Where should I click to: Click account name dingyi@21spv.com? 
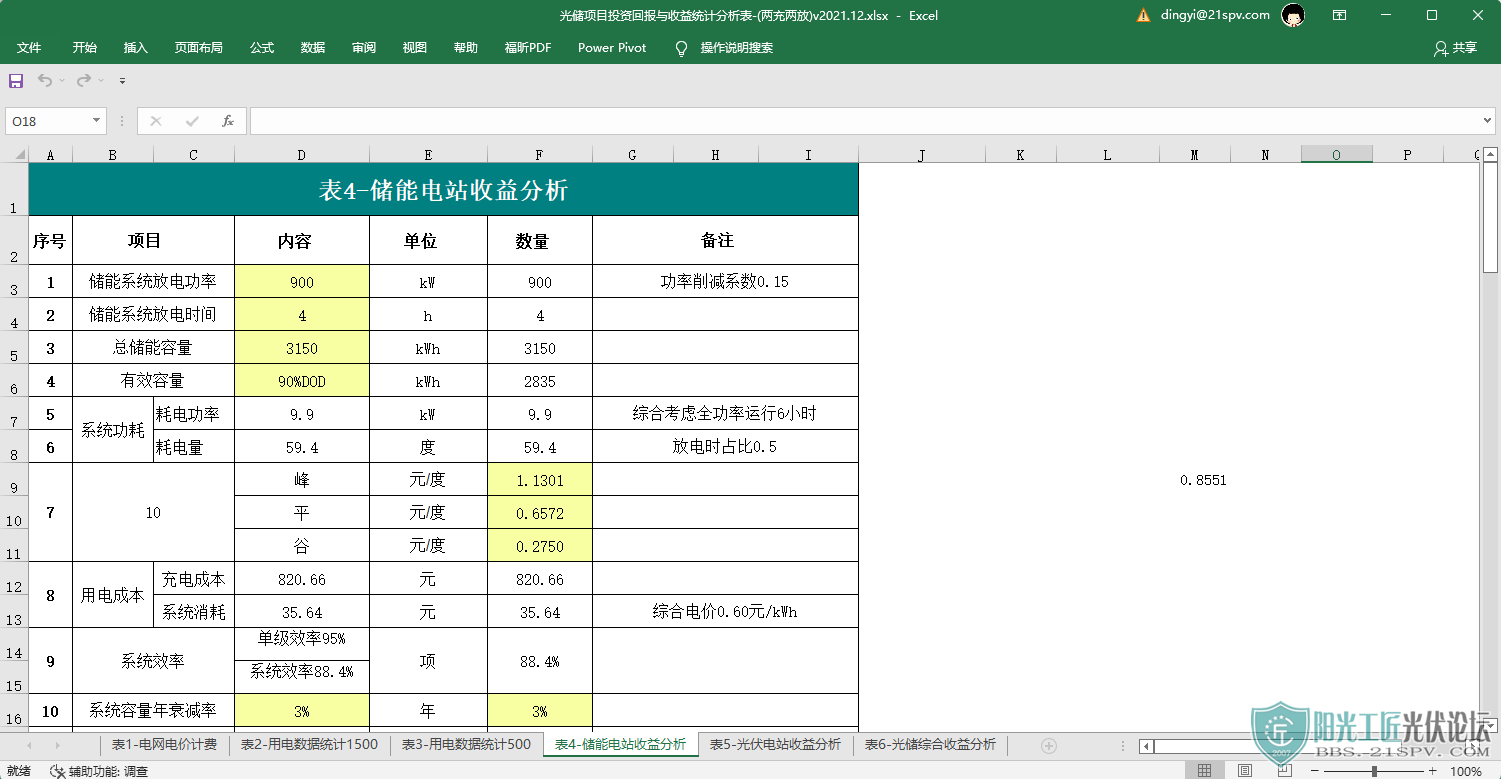click(1215, 15)
